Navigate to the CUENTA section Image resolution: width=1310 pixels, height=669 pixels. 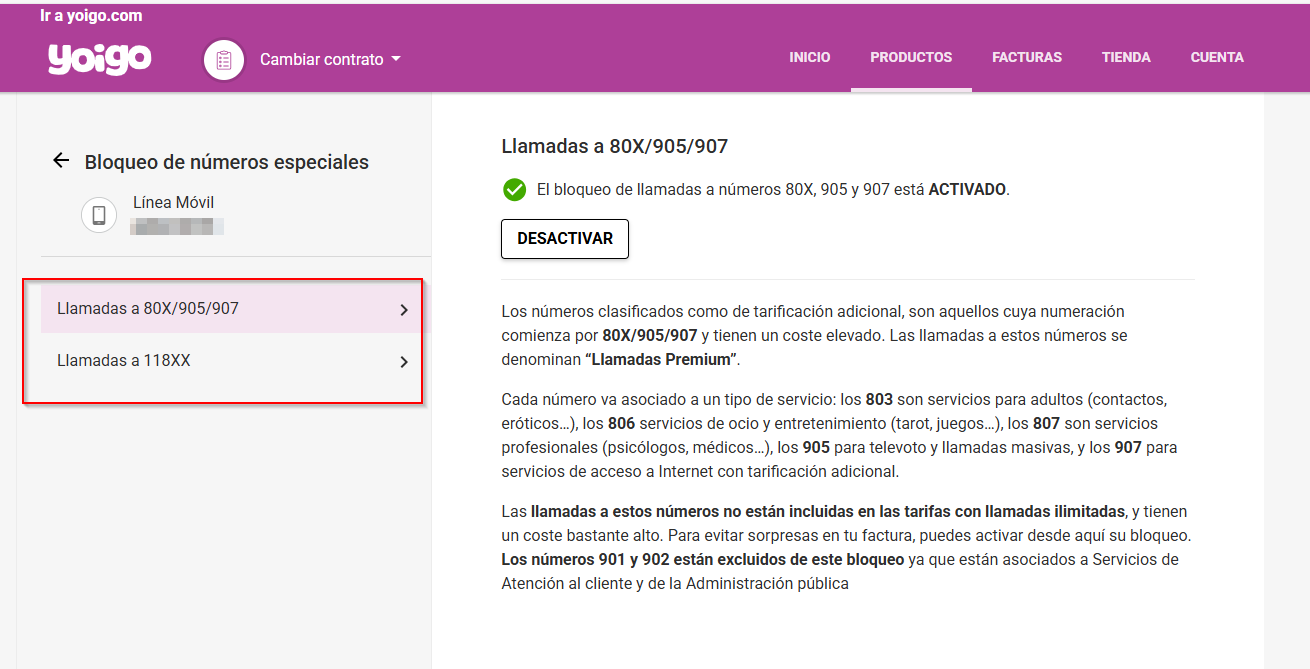tap(1217, 57)
